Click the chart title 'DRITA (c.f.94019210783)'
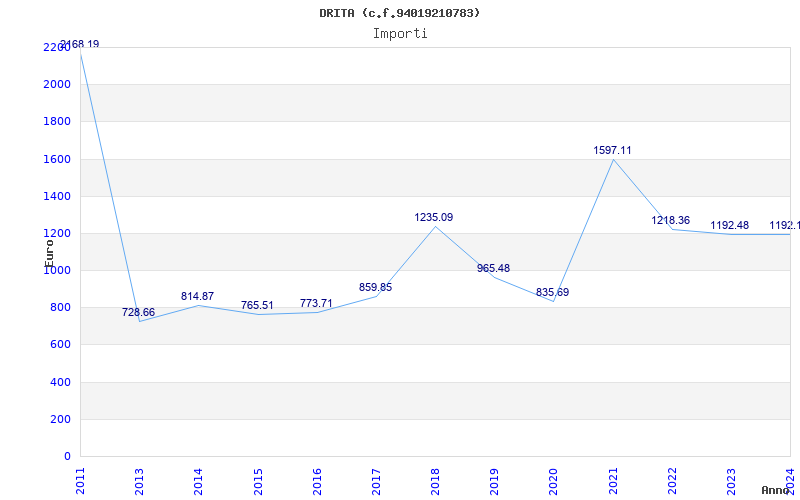The width and height of the screenshot is (800, 500). pyautogui.click(x=399, y=13)
